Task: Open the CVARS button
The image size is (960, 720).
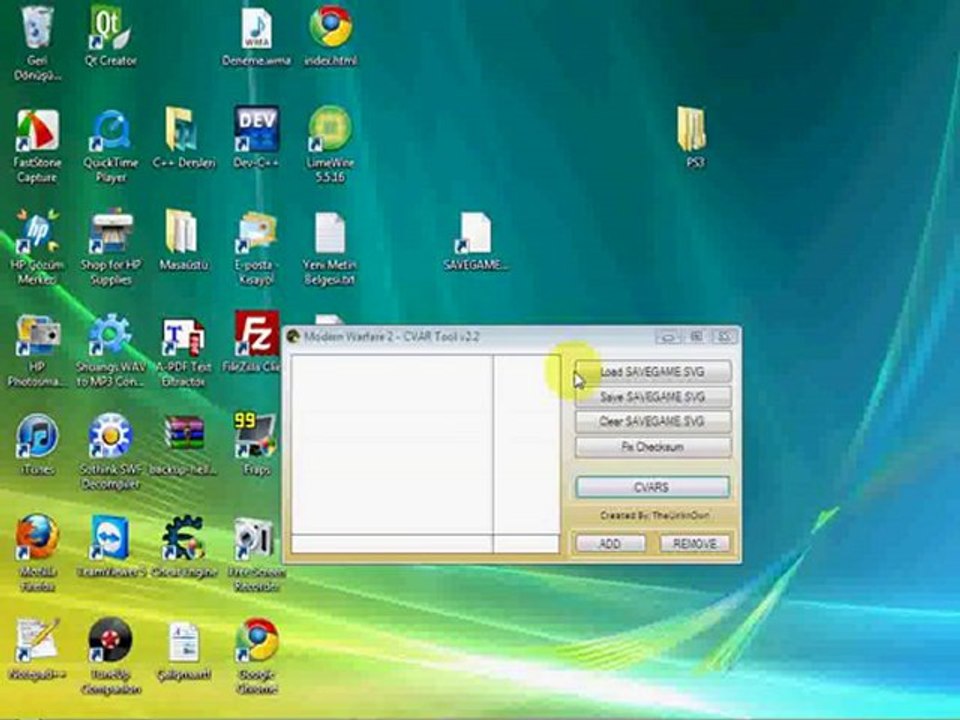Action: pos(653,487)
